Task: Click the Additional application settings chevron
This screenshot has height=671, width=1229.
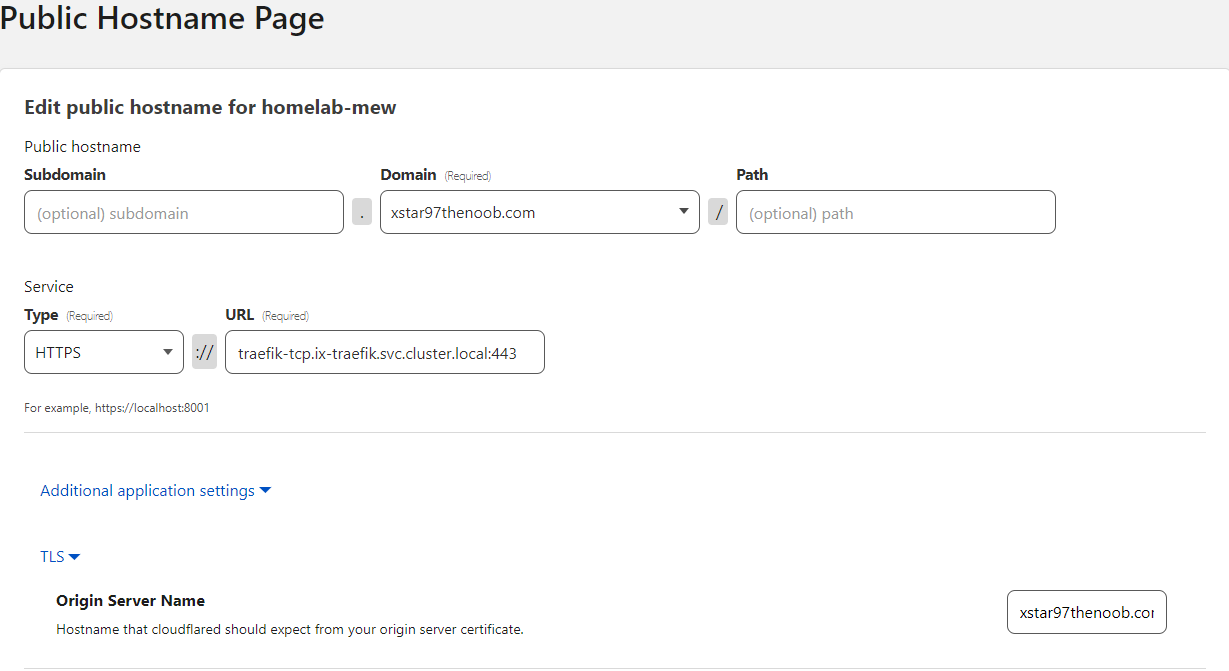Action: pyautogui.click(x=265, y=490)
